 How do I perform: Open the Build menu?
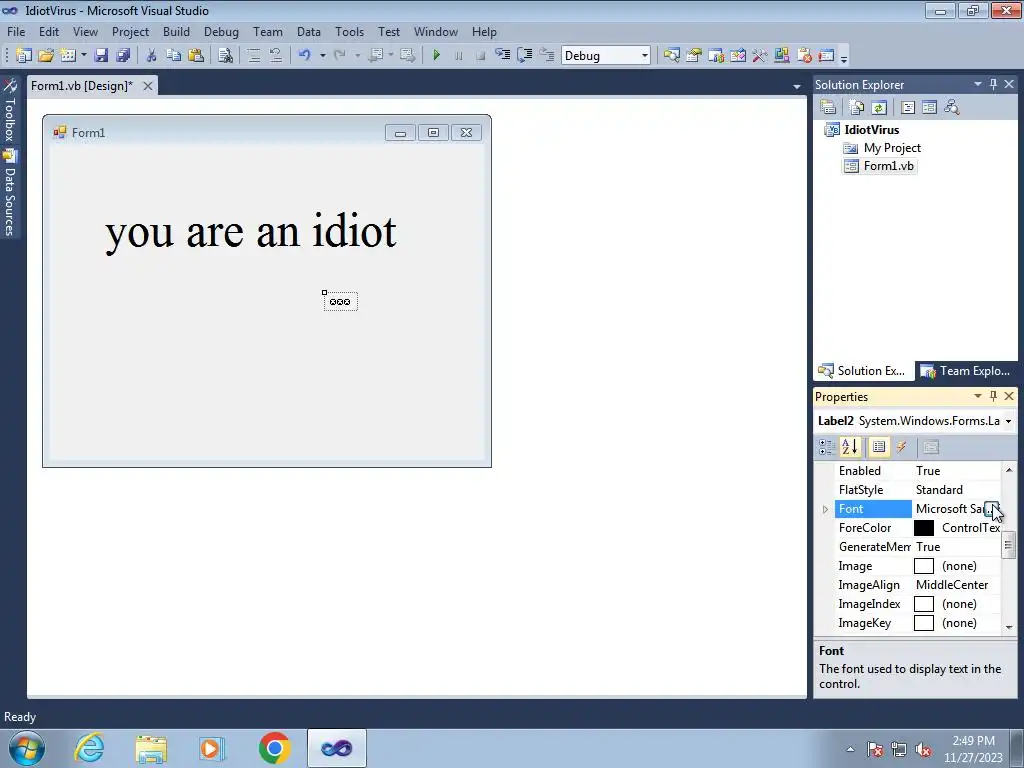tap(176, 32)
